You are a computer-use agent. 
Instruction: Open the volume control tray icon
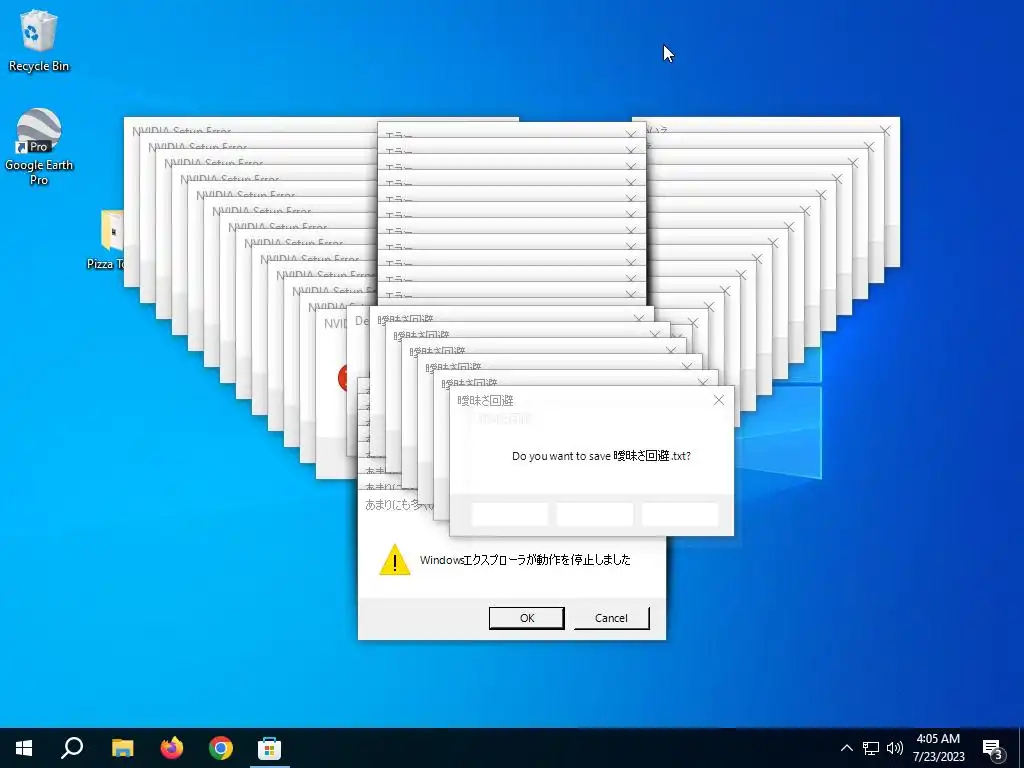(x=895, y=748)
